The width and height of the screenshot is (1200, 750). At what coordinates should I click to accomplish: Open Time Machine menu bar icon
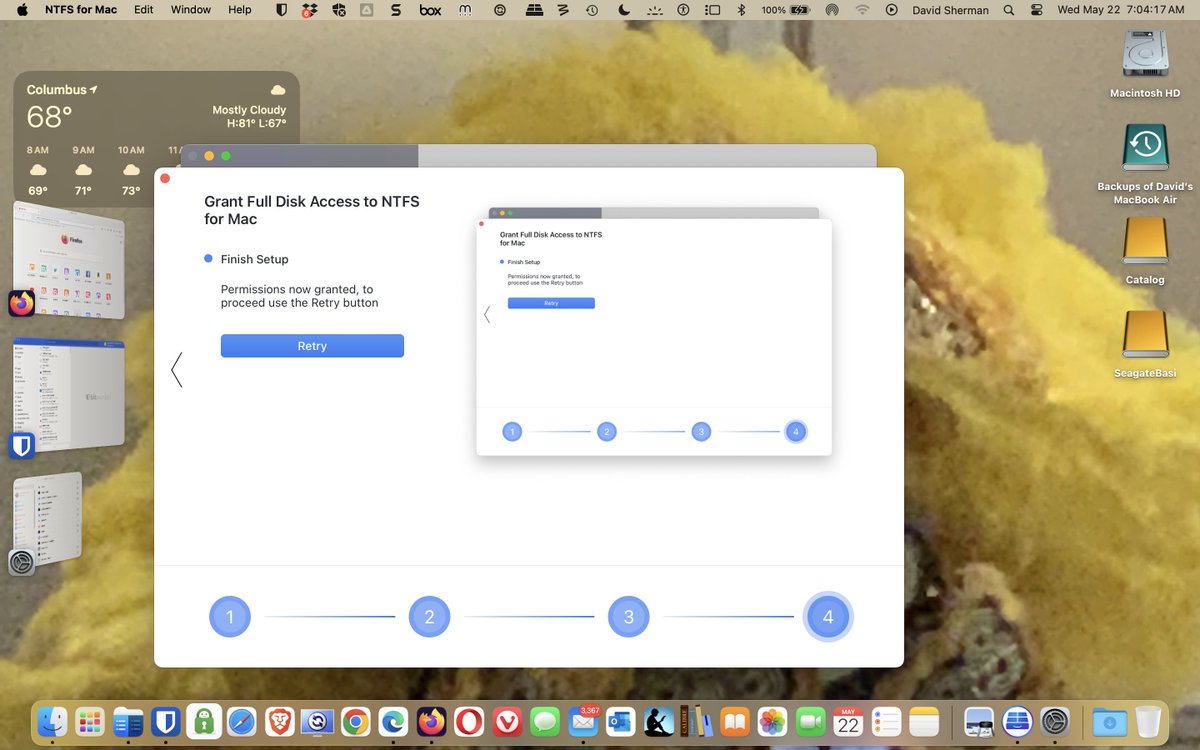592,10
